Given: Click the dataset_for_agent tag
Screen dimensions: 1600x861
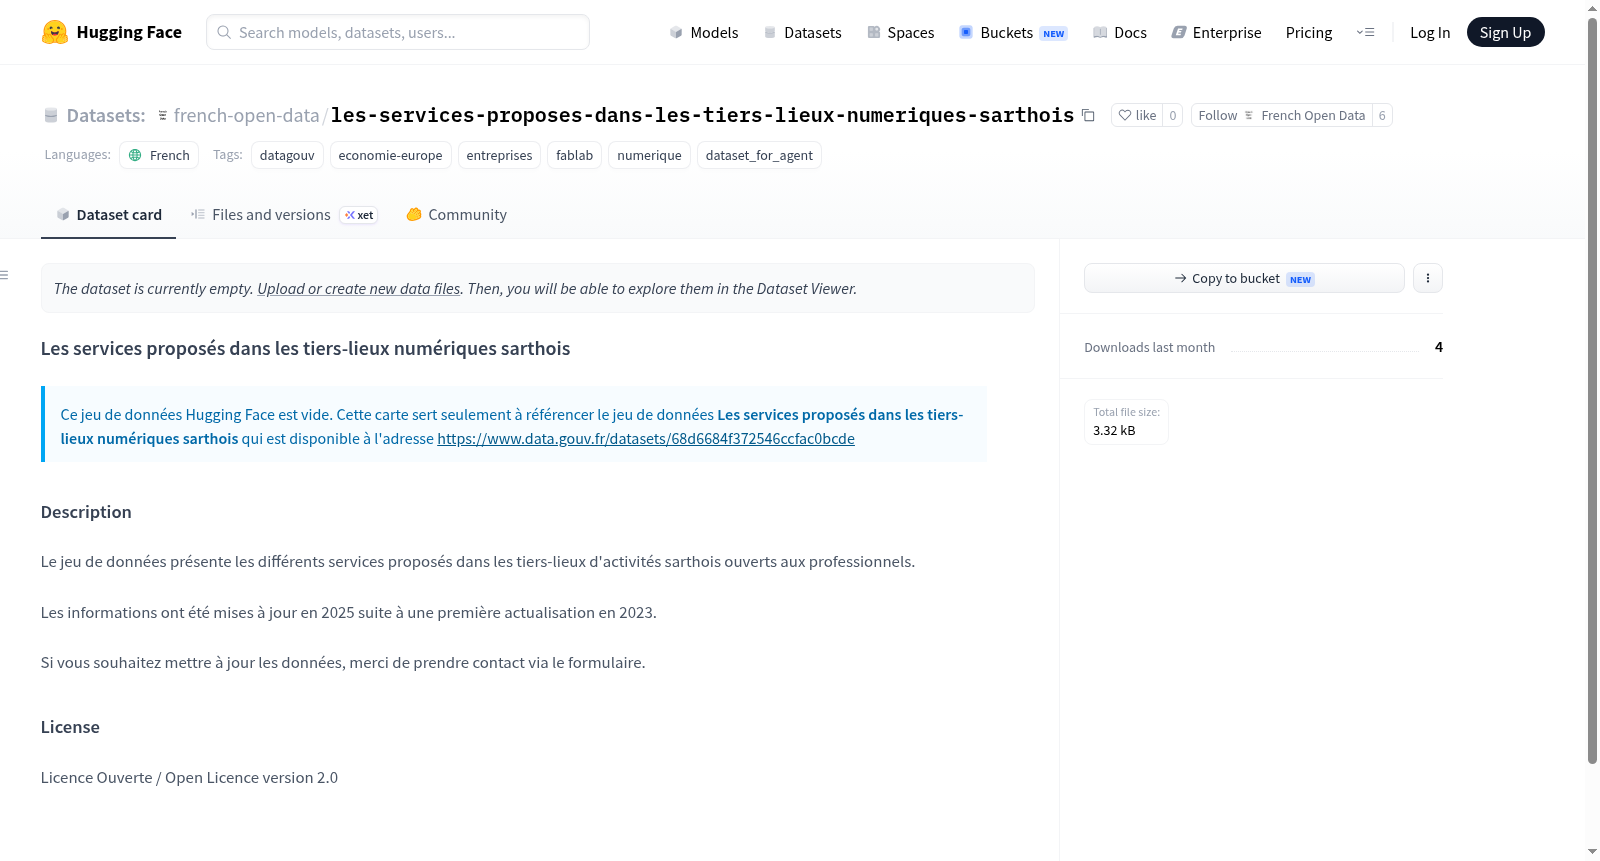Looking at the screenshot, I should (x=759, y=155).
